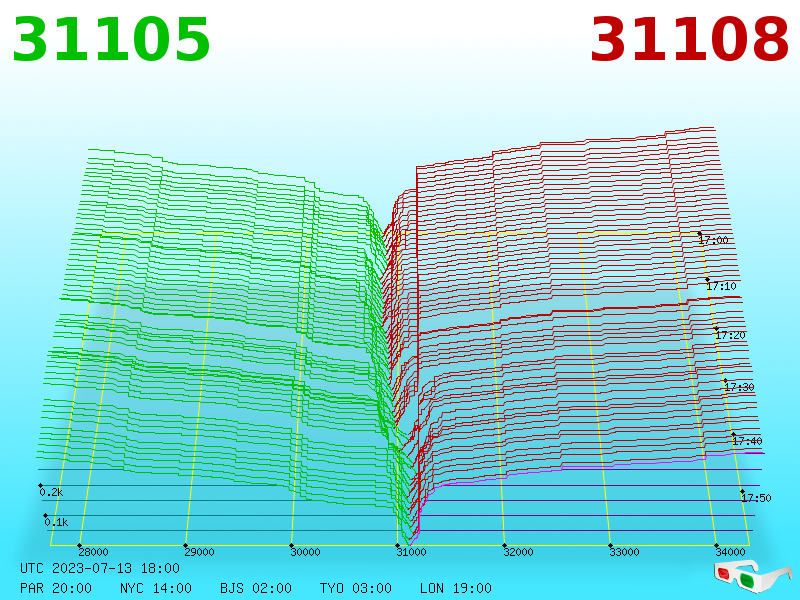Click the TYO 03:00 time label
Viewport: 800px width, 600px height.
coord(356,588)
